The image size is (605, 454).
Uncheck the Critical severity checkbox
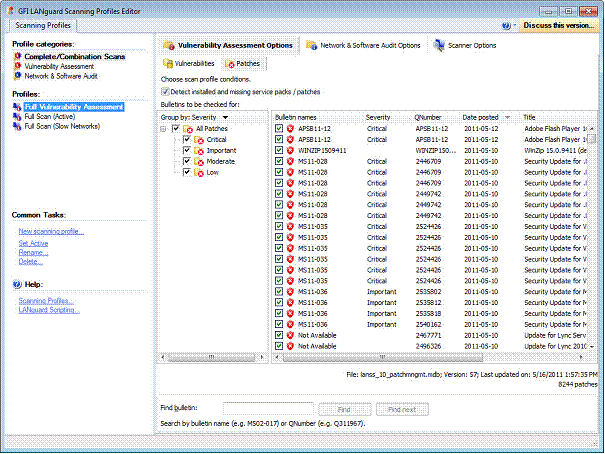(x=187, y=139)
